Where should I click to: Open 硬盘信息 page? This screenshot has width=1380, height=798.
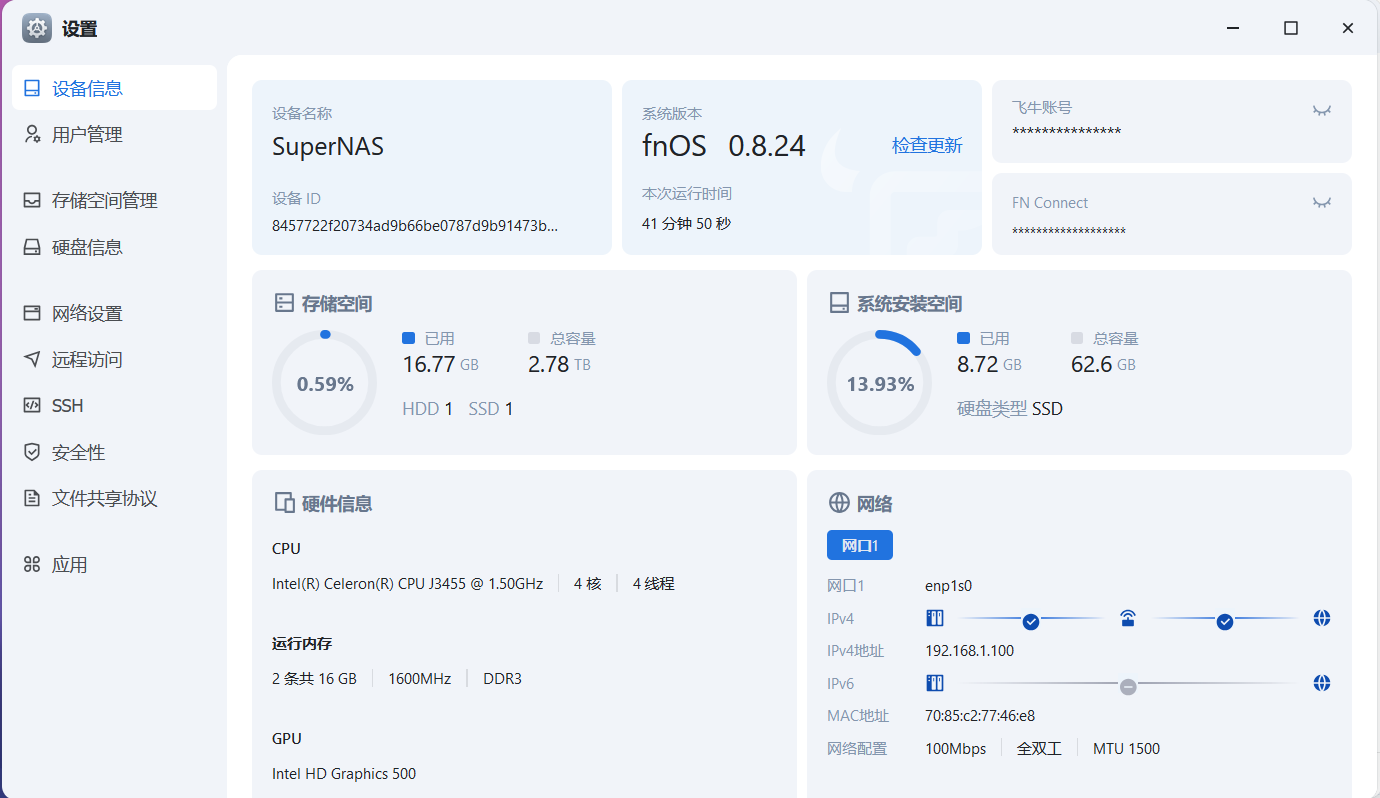pos(114,247)
